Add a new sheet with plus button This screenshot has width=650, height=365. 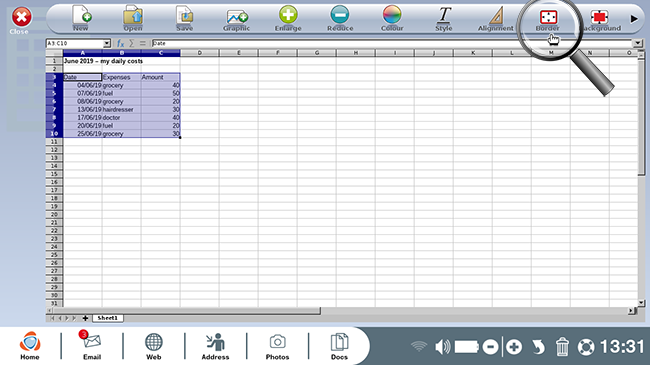[85, 318]
